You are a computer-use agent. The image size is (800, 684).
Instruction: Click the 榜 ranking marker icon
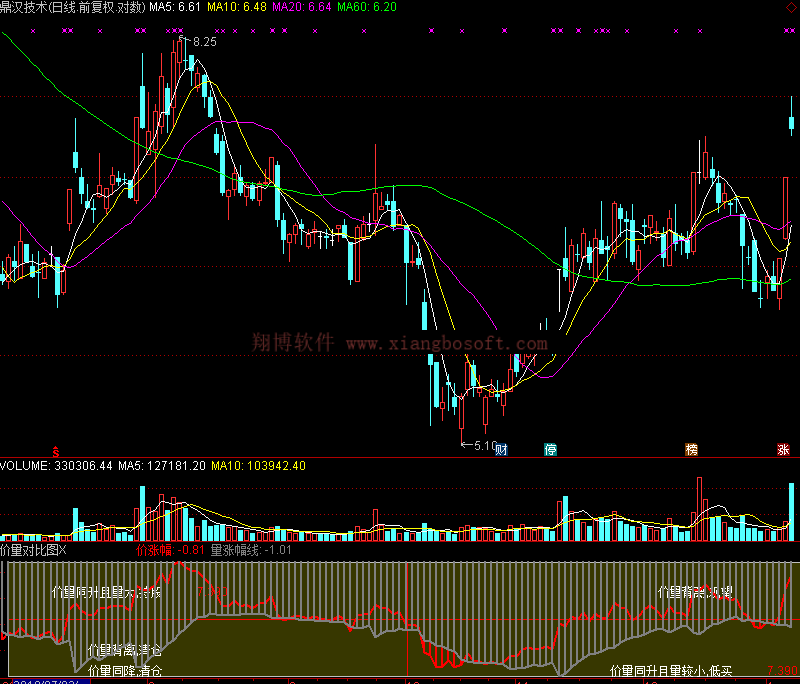(x=691, y=449)
